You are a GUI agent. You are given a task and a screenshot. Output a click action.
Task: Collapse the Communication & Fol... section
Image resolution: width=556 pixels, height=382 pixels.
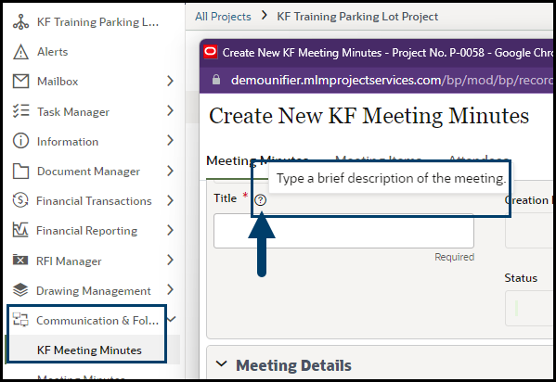click(171, 319)
